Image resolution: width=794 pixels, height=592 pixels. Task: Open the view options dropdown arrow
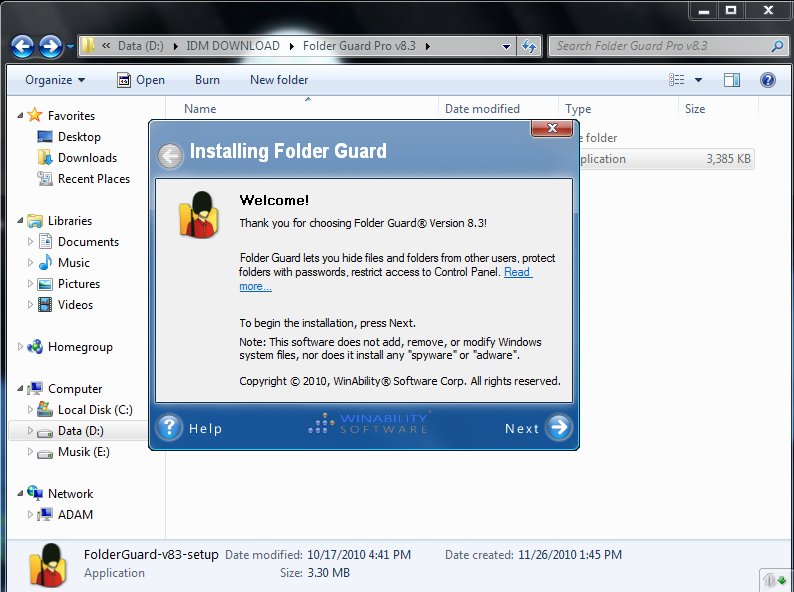[x=698, y=80]
